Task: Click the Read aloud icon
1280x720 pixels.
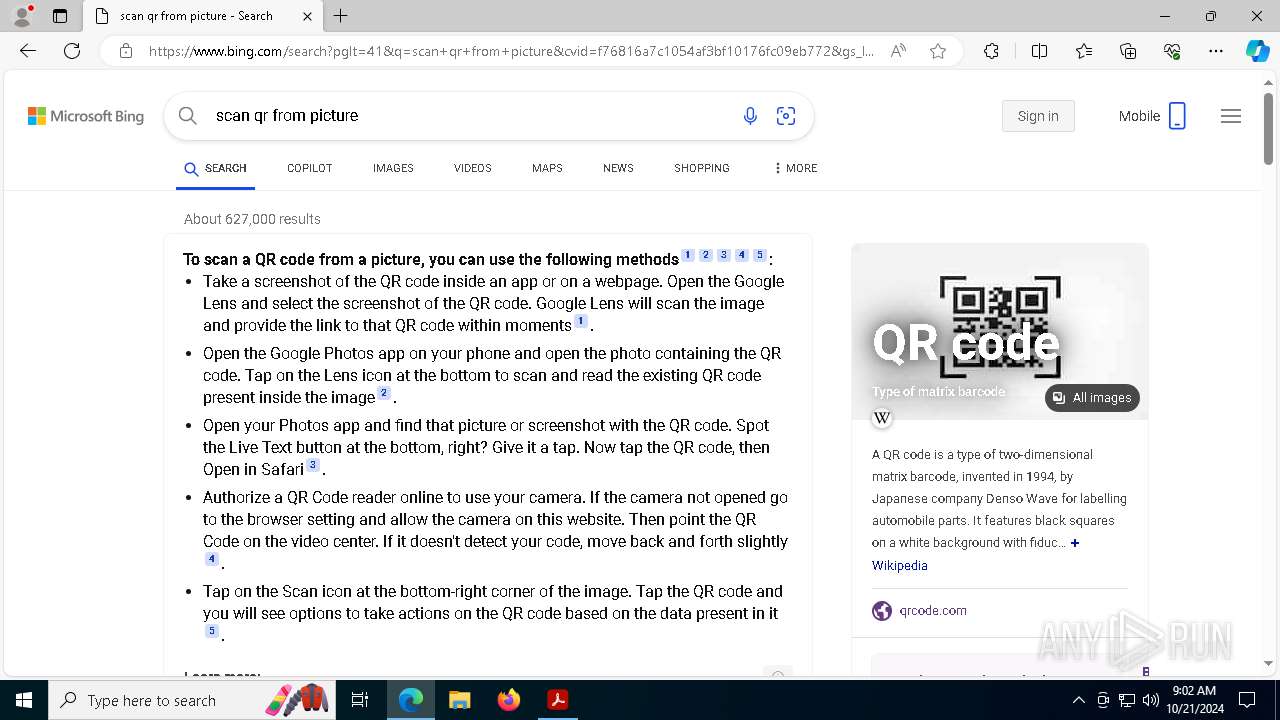Action: click(x=898, y=51)
